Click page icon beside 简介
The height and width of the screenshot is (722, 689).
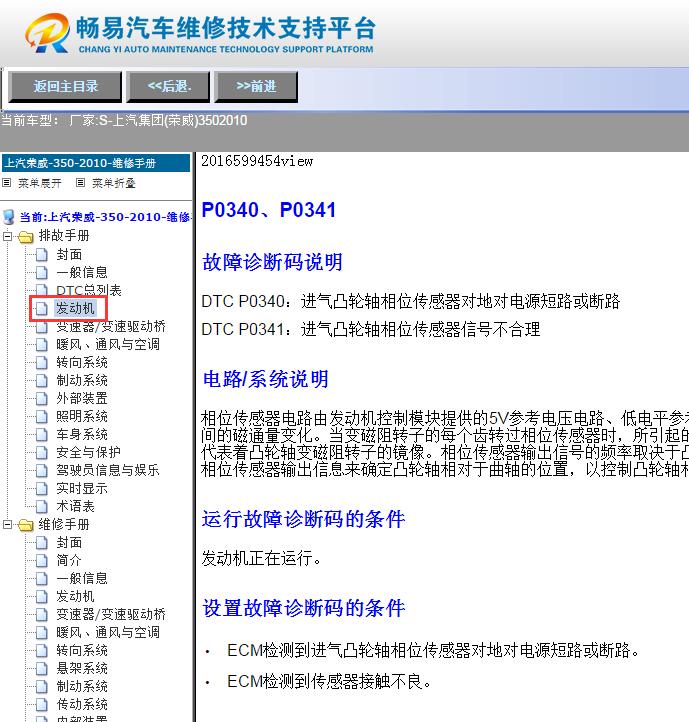(42, 560)
